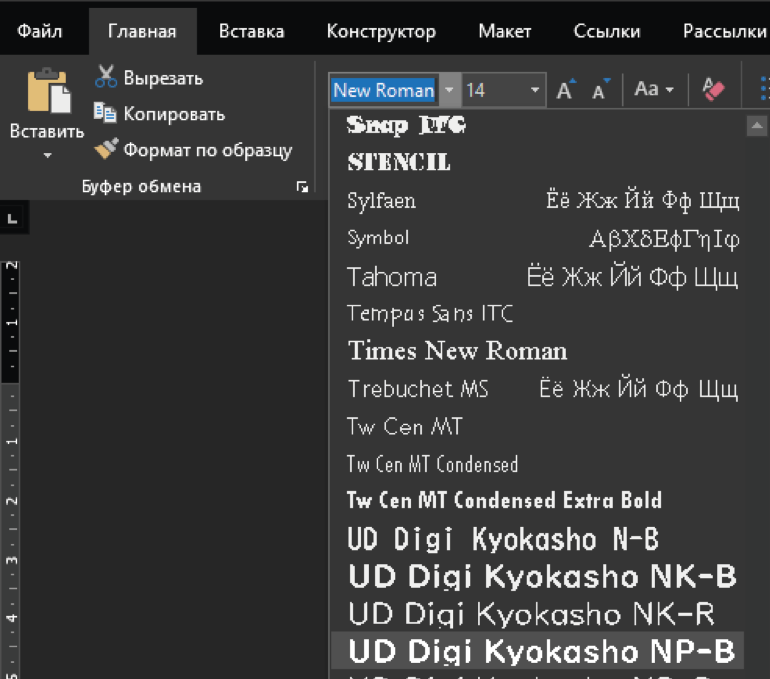The height and width of the screenshot is (679, 770).
Task: Open the Файл menu tab
Action: pos(39,31)
